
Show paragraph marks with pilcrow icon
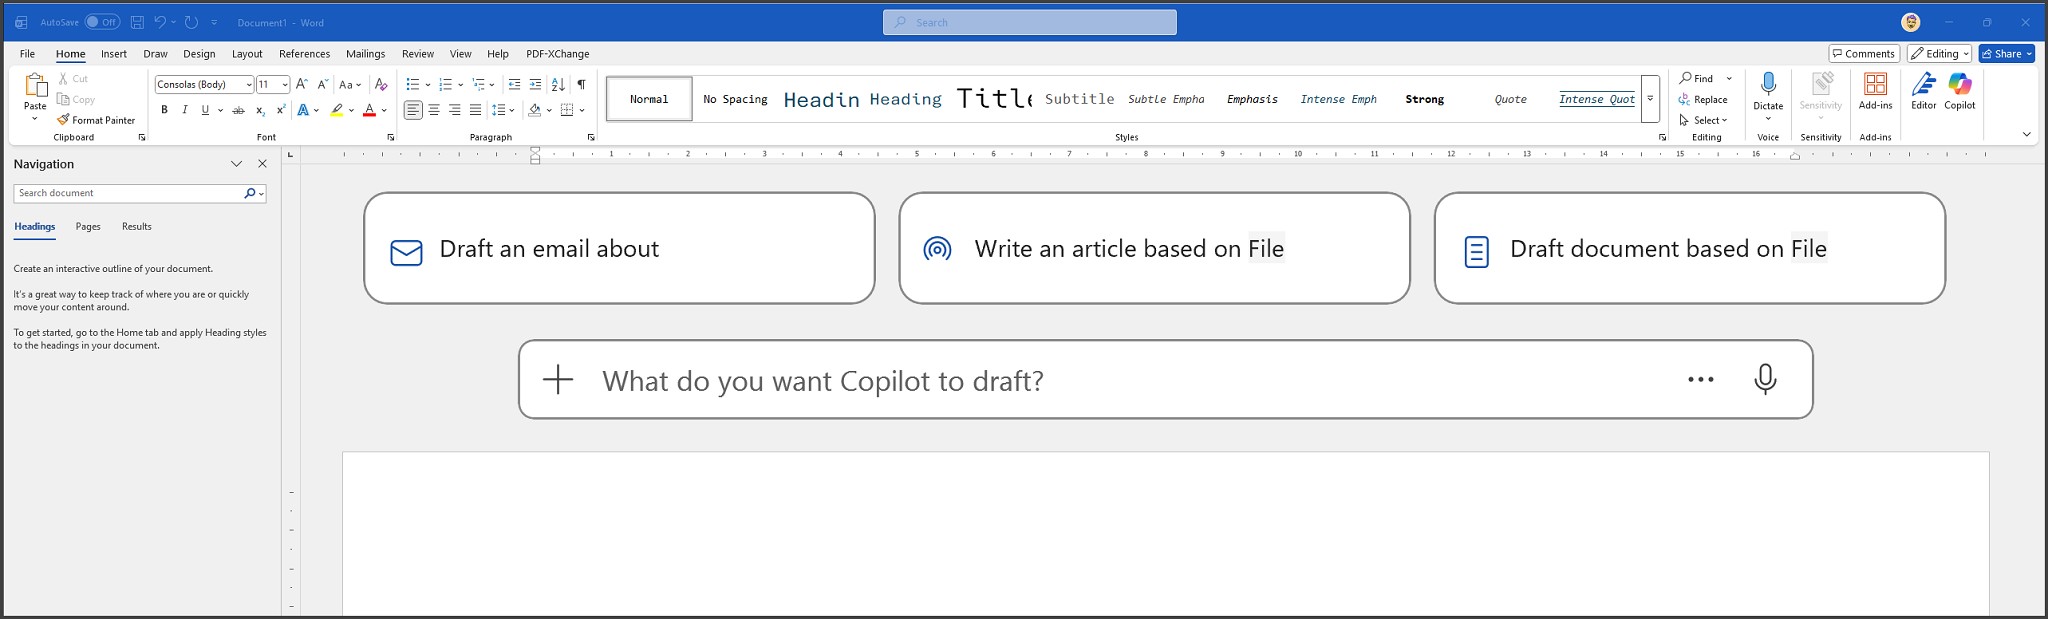coord(581,85)
